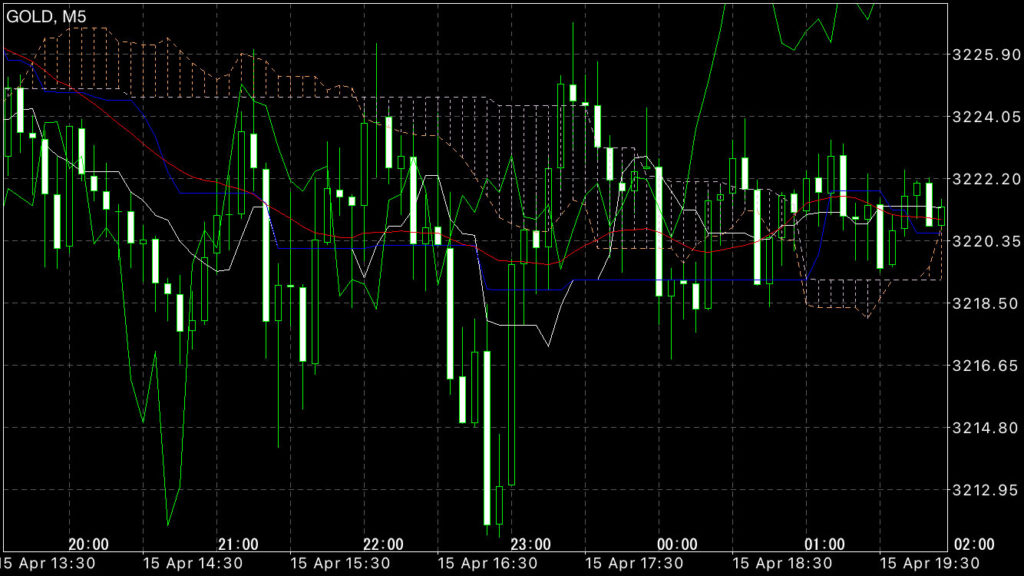Click the tall candle bottoming near 3212

(487, 438)
